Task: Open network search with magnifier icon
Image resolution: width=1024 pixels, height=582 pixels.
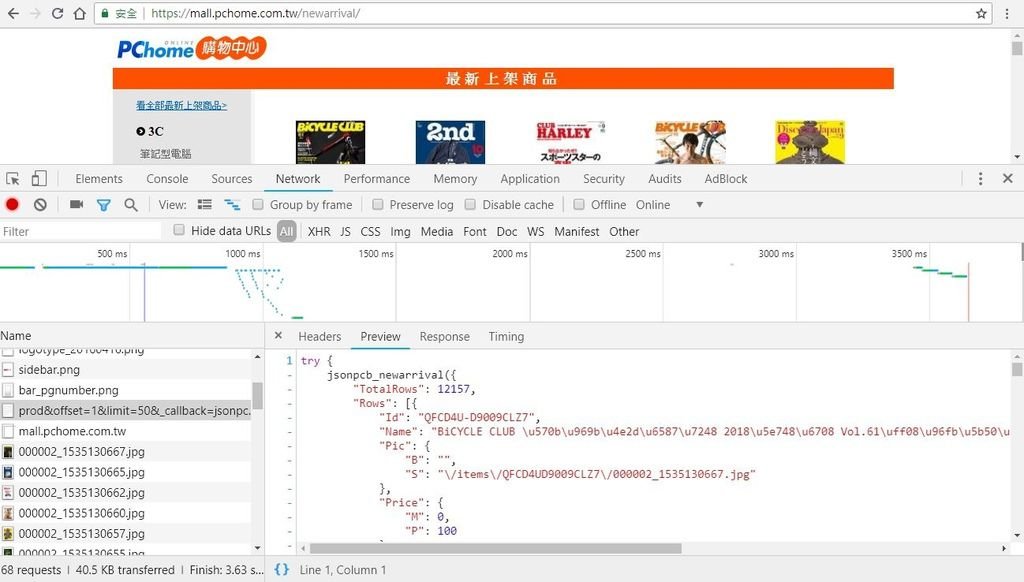Action: point(131,205)
